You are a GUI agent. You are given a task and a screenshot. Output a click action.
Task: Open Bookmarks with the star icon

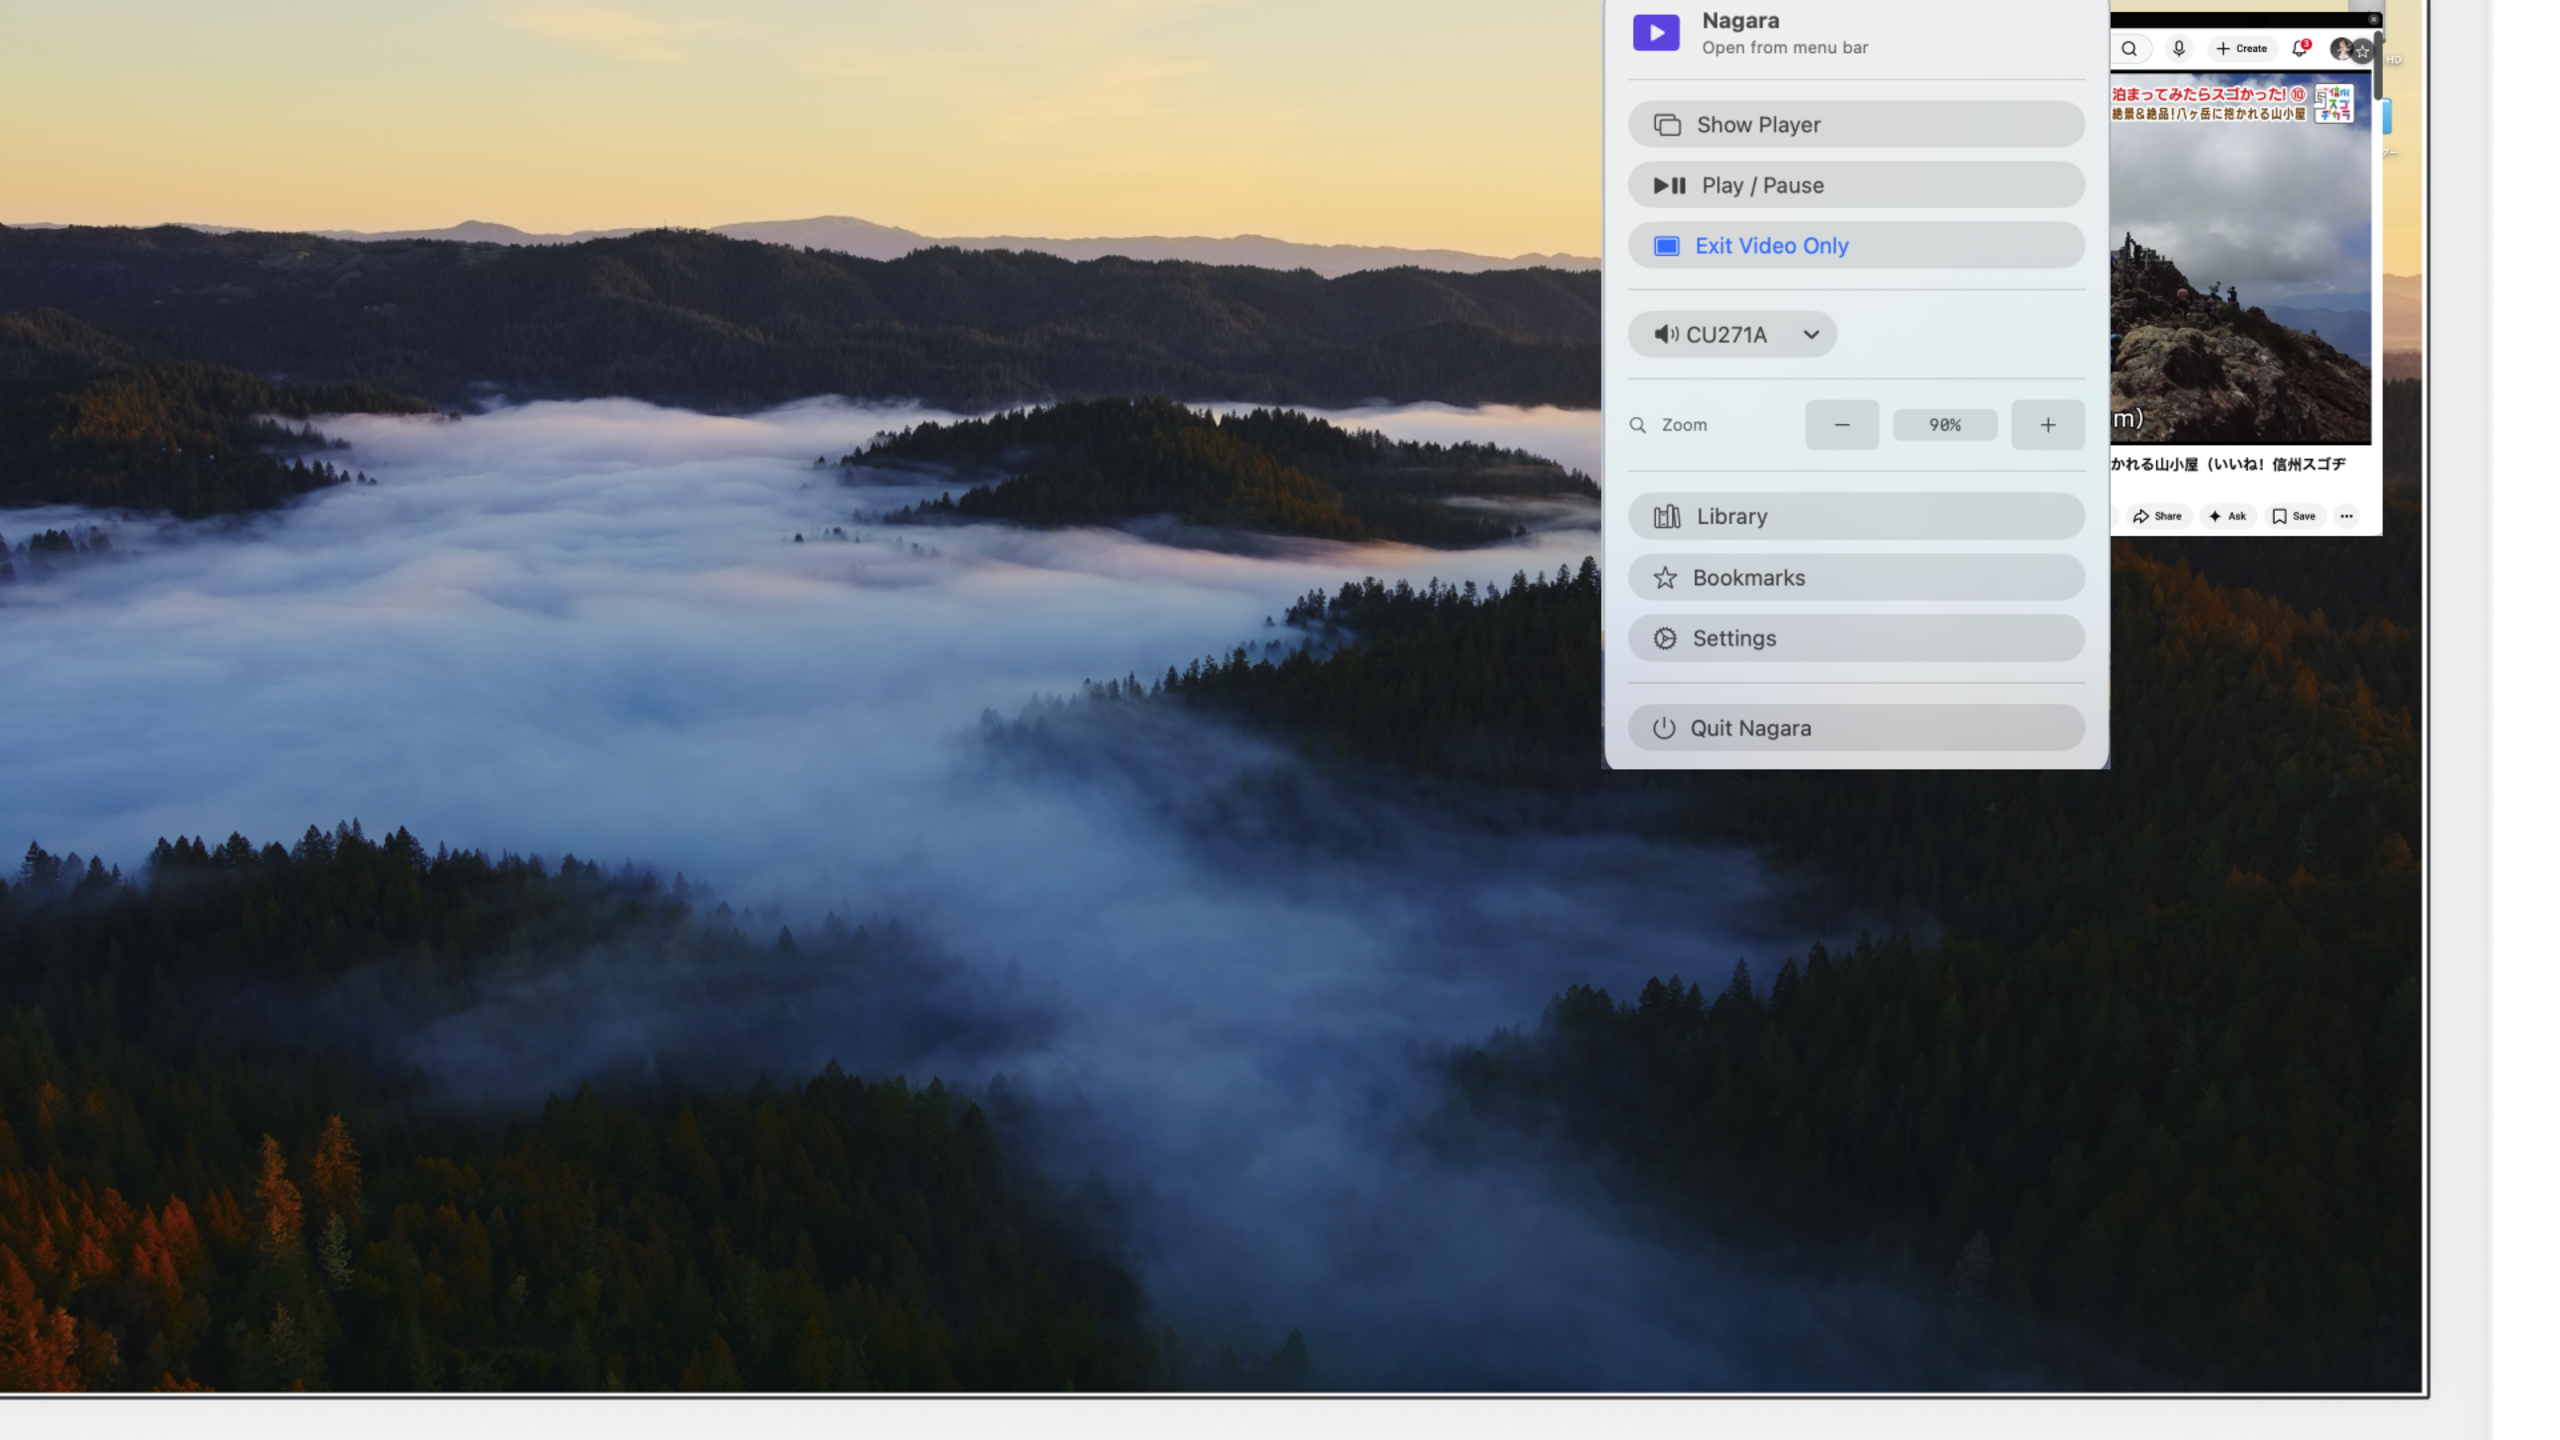1856,577
